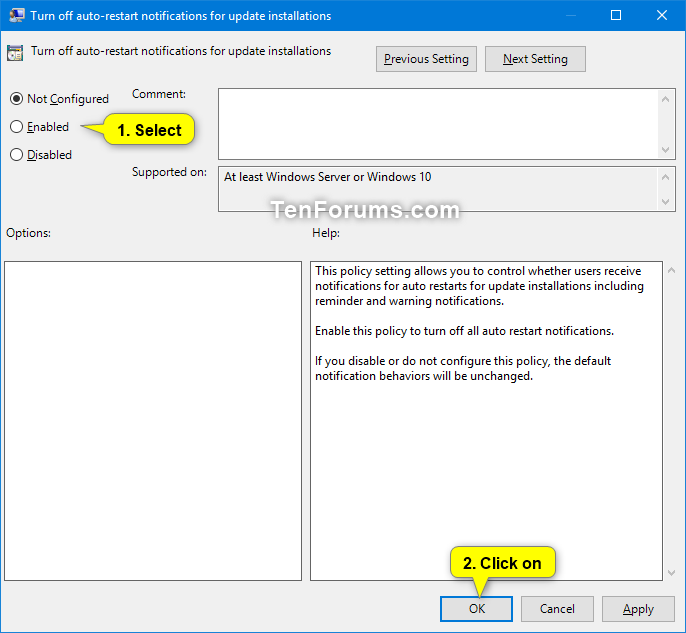Image resolution: width=686 pixels, height=633 pixels.
Task: Click 'If you disable or do not configure' text
Action: point(463,368)
